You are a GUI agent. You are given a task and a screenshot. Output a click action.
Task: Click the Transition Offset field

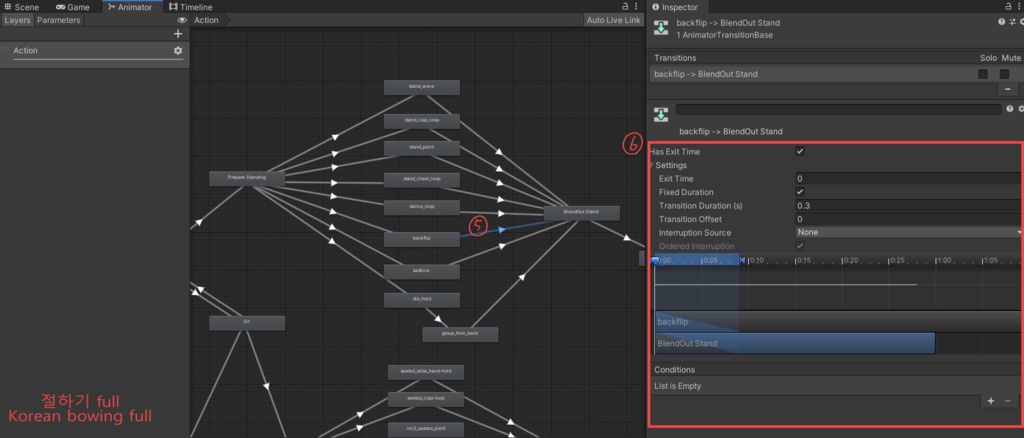[x=909, y=219]
